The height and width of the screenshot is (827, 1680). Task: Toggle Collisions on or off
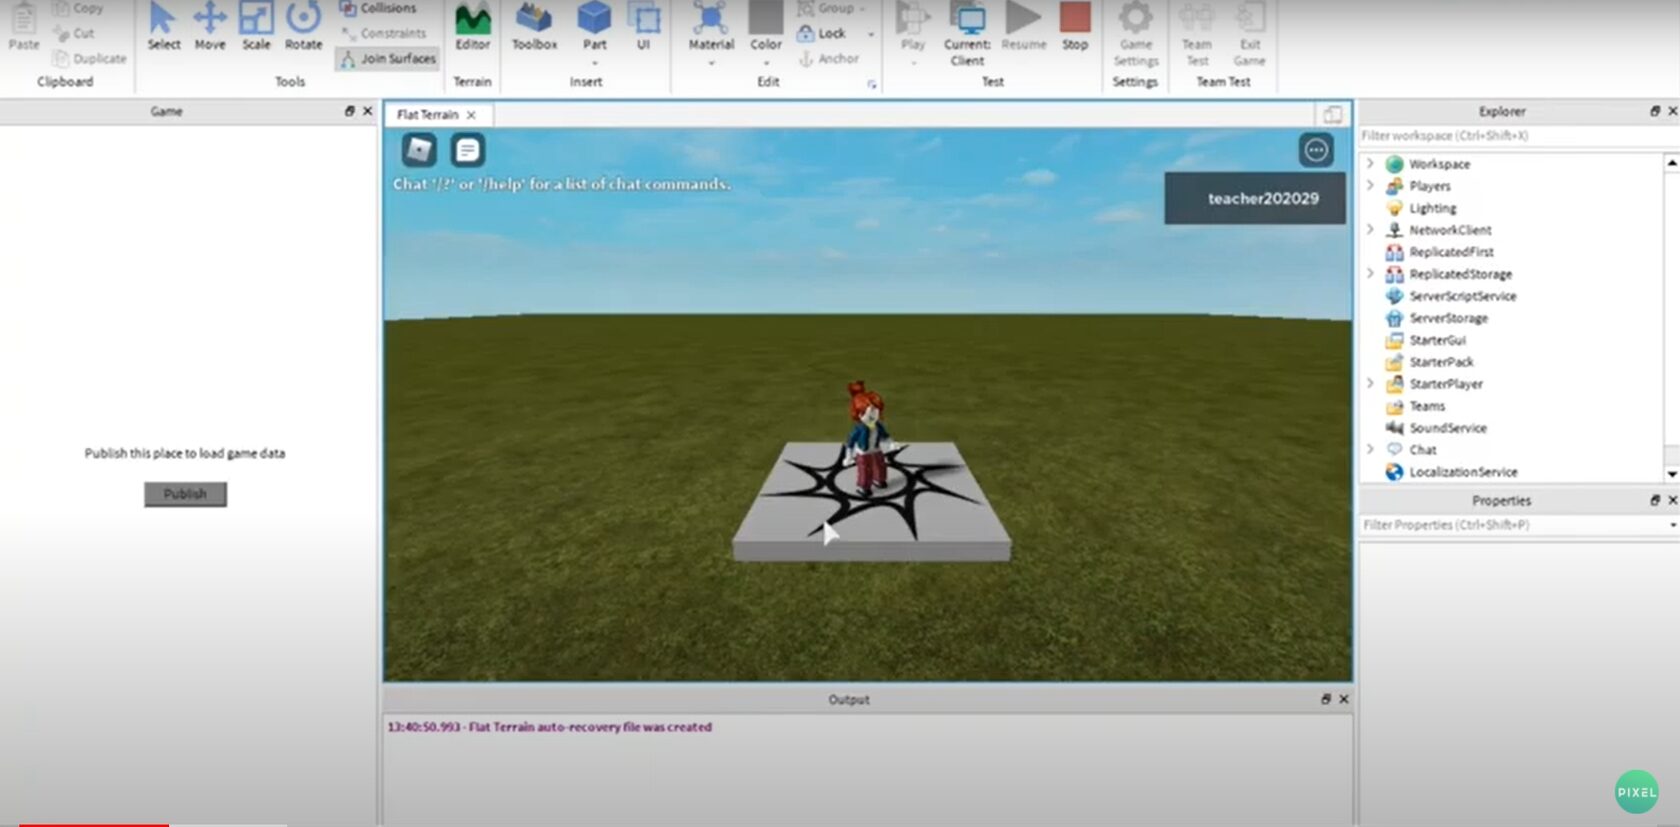point(378,8)
